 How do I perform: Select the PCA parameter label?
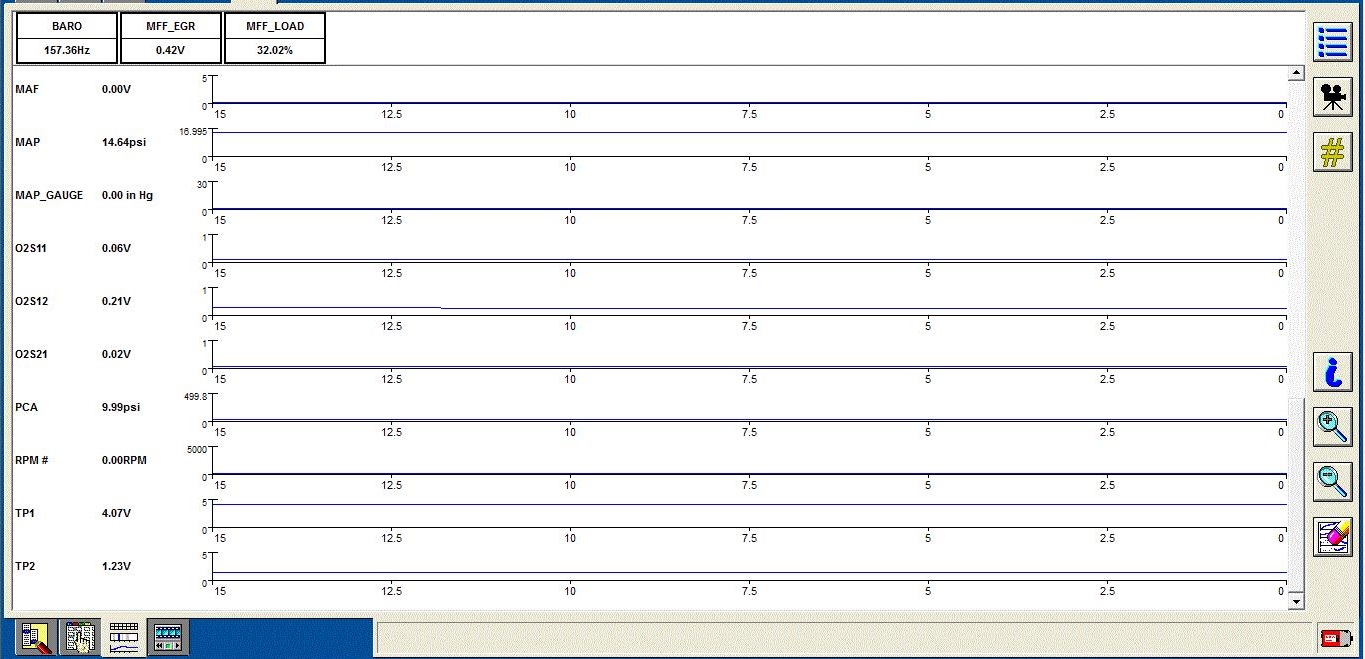click(27, 407)
